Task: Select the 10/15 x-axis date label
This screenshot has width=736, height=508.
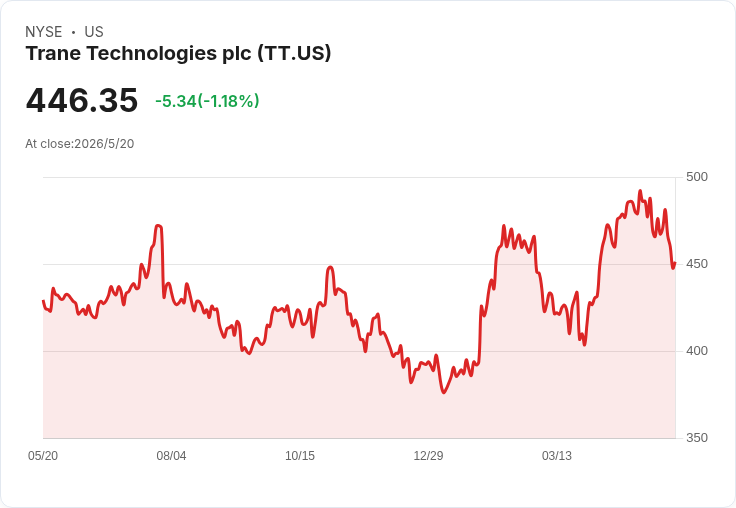Action: (300, 455)
